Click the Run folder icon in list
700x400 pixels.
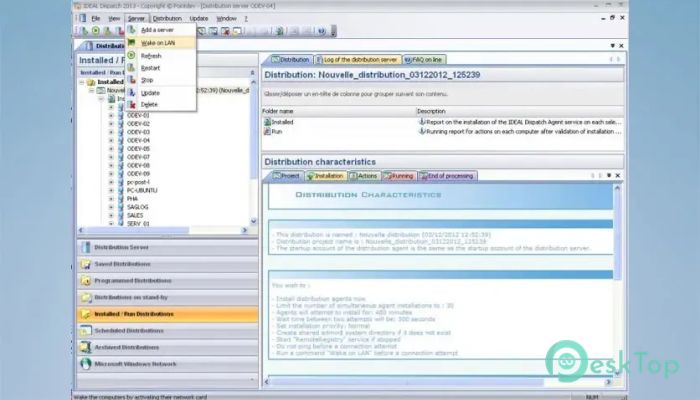pyautogui.click(x=267, y=132)
